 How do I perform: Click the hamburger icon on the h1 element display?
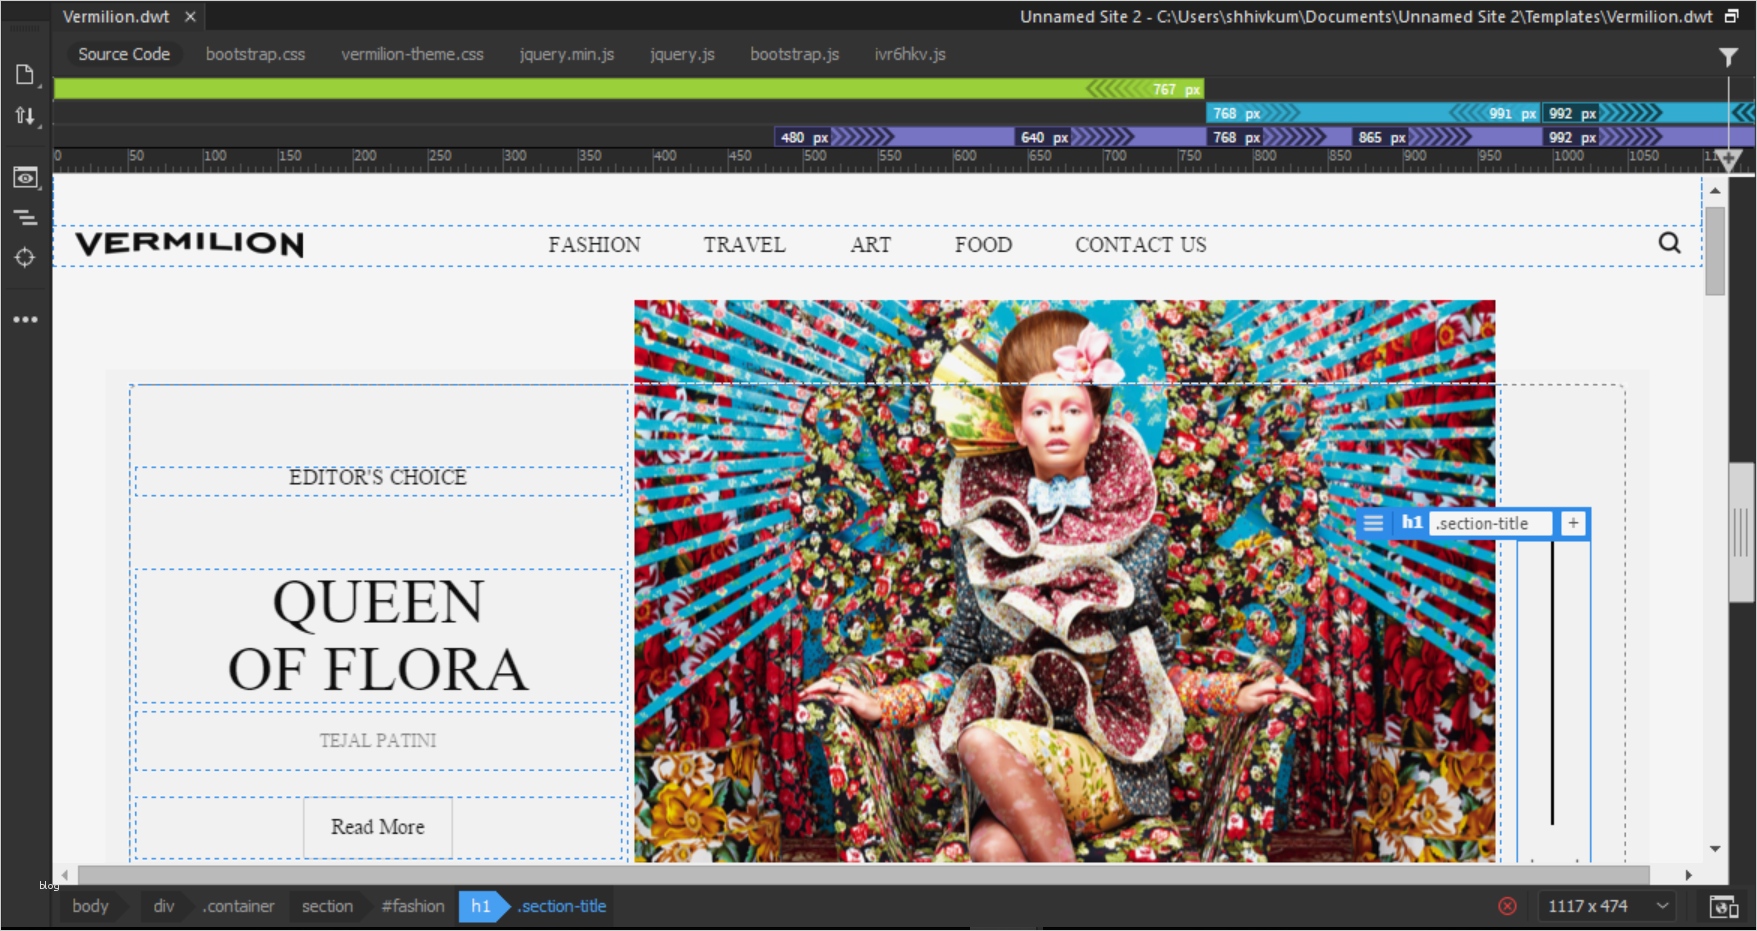point(1373,522)
